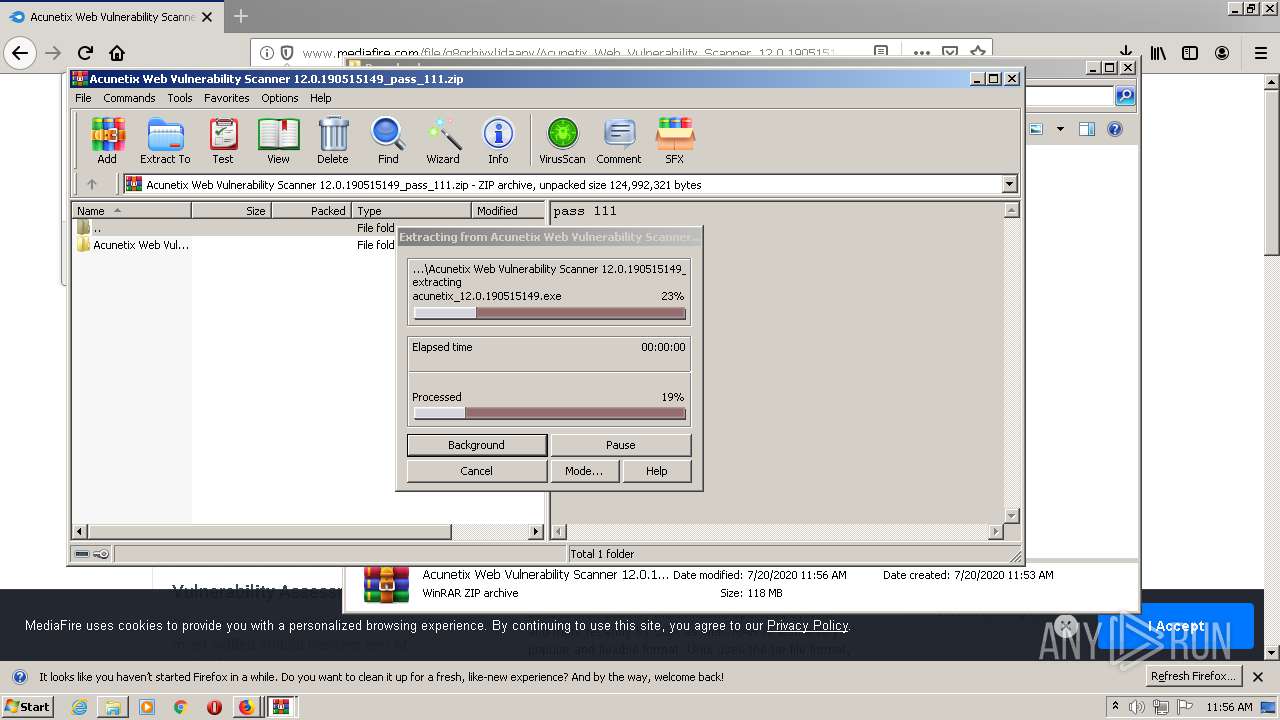1280x720 pixels.
Task: Expand the archive path dropdown
Action: coord(1009,184)
